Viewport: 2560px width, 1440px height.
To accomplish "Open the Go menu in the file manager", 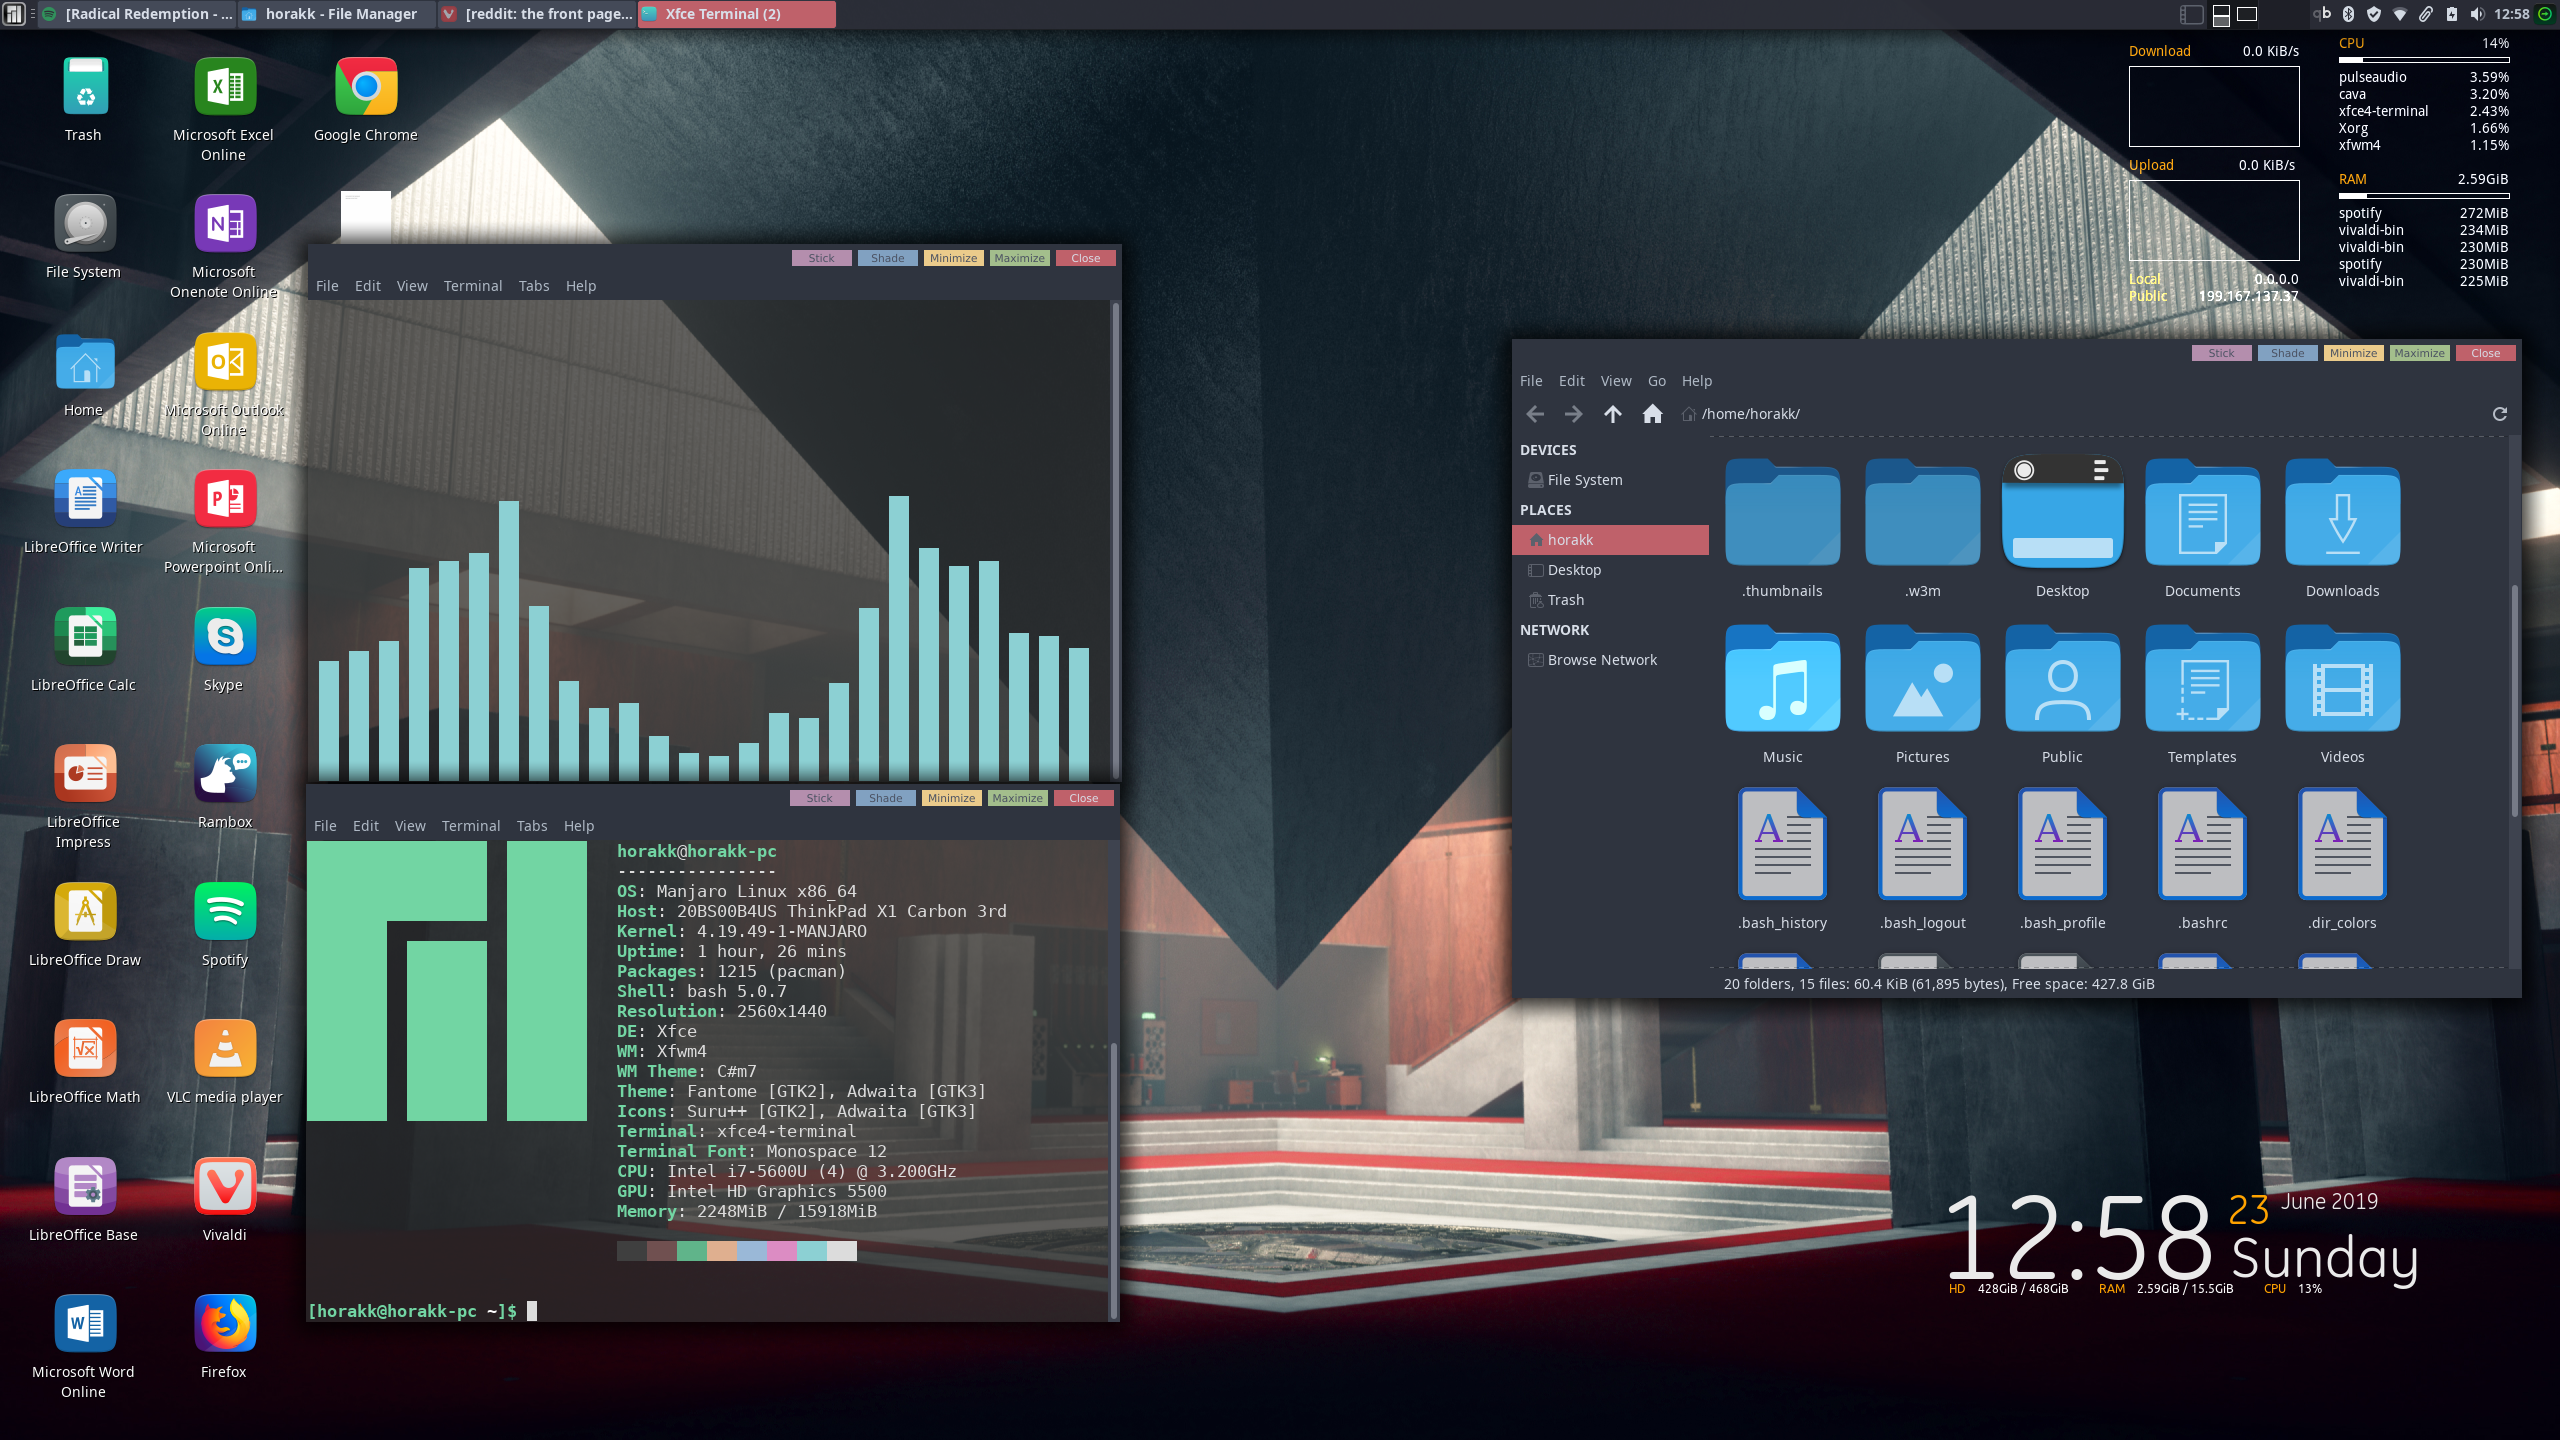I will pos(1656,381).
